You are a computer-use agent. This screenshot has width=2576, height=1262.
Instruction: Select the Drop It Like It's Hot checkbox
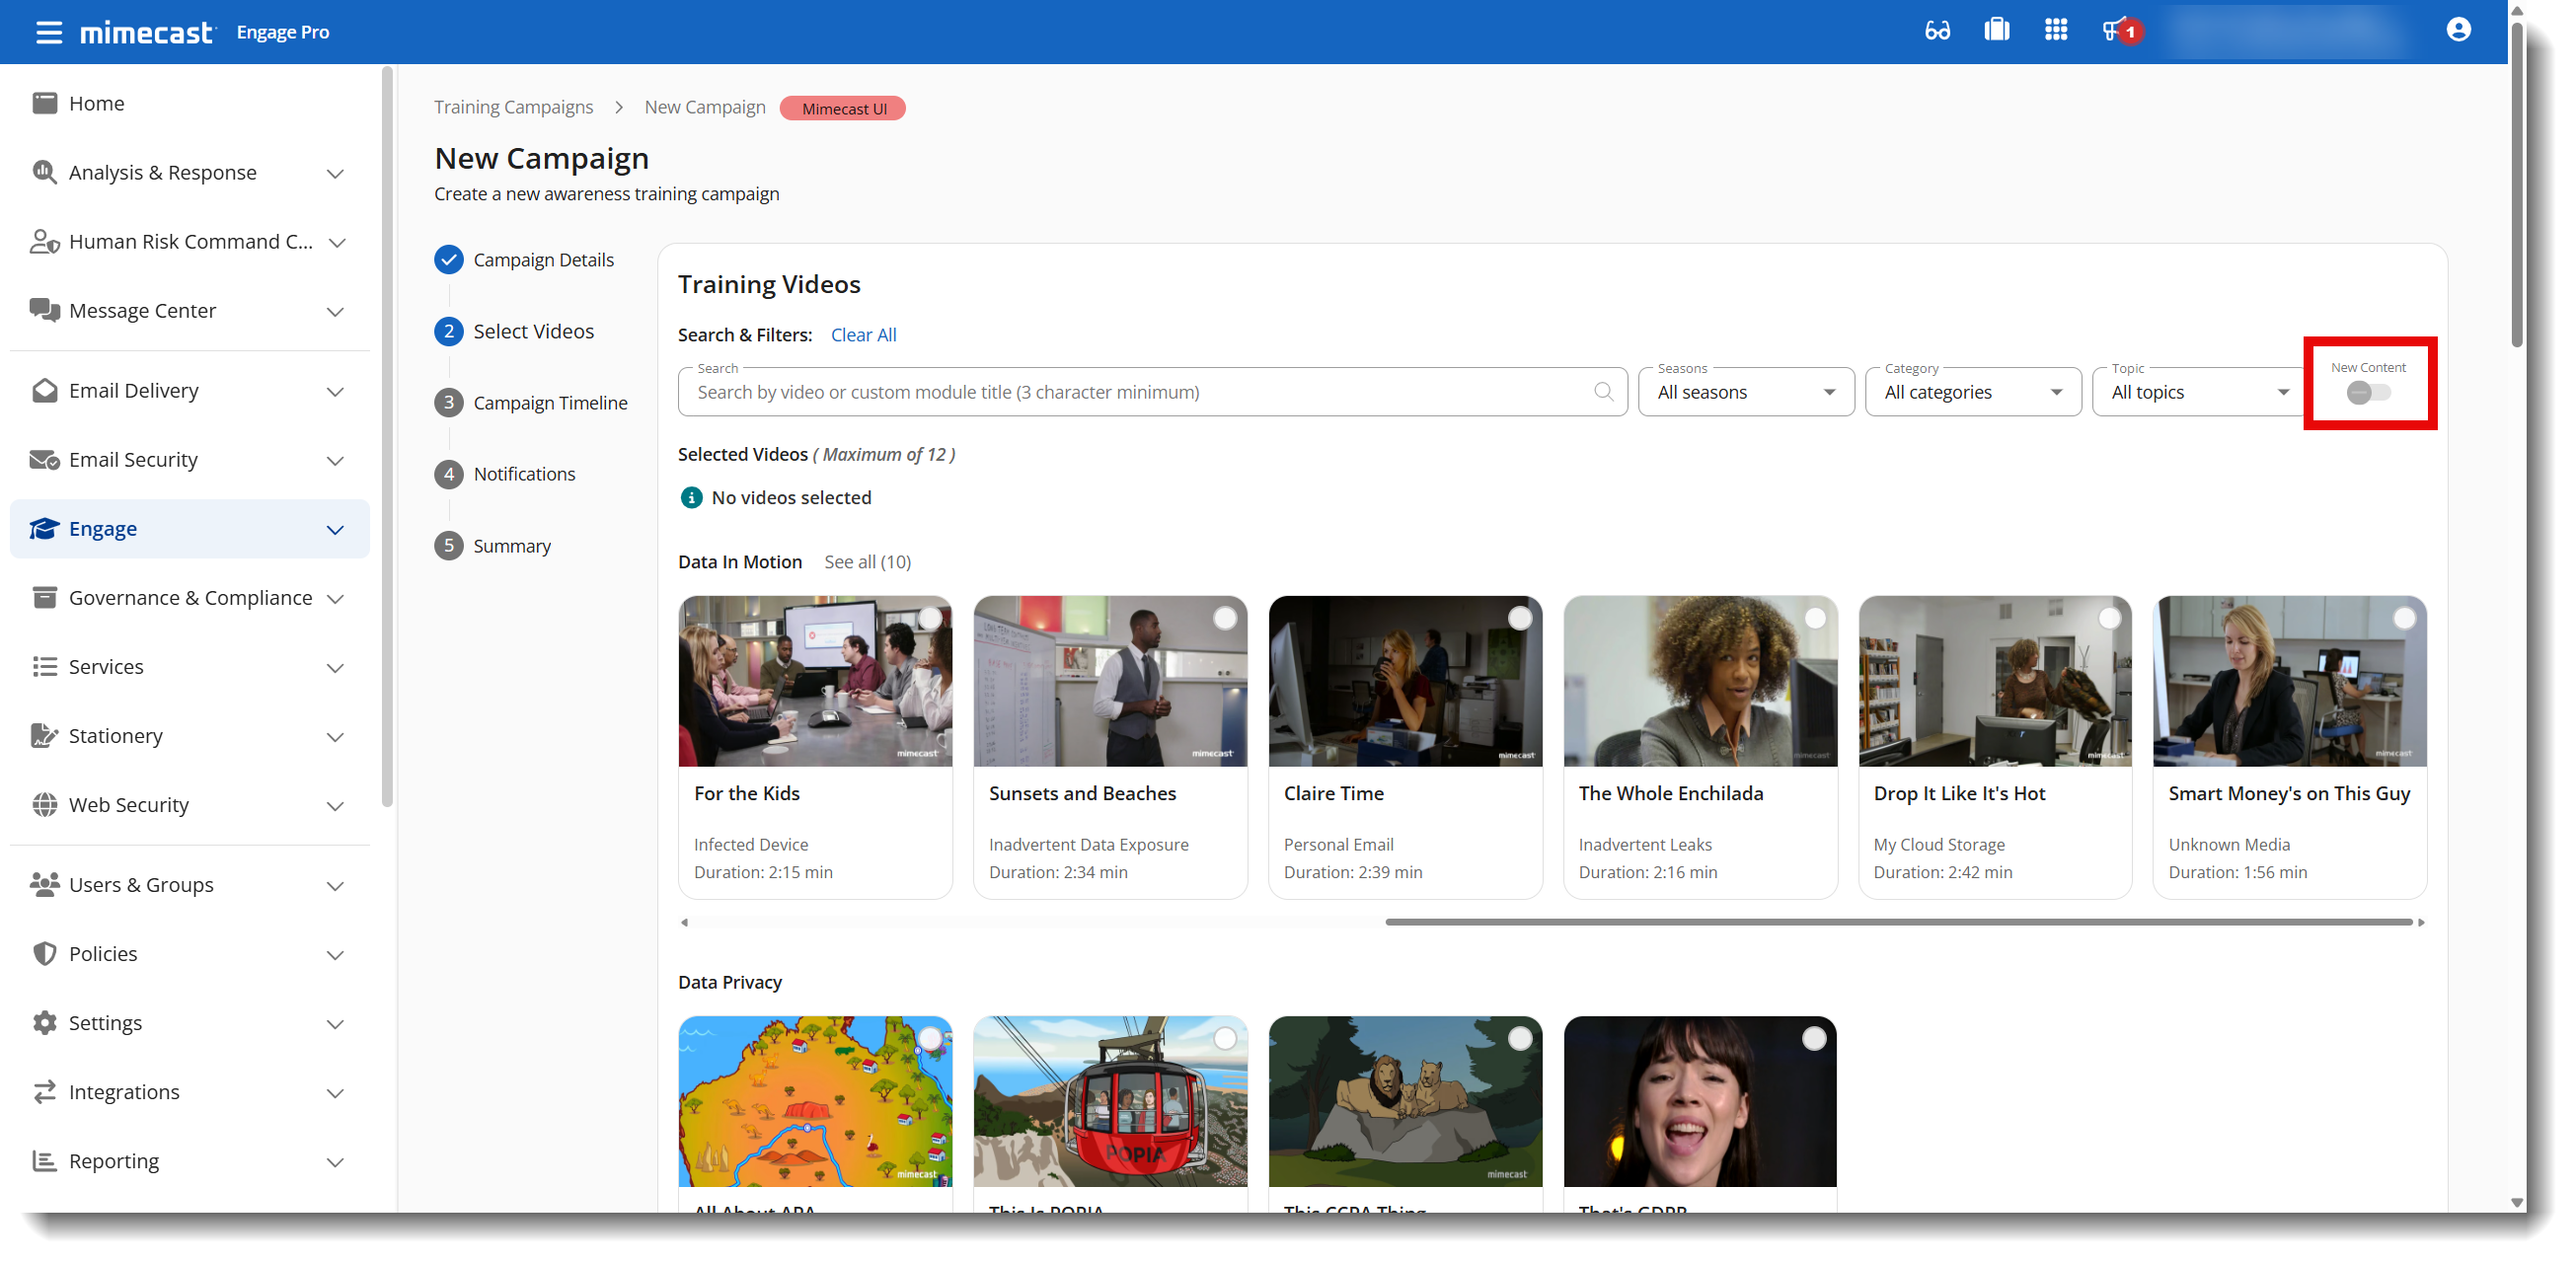(x=2109, y=618)
